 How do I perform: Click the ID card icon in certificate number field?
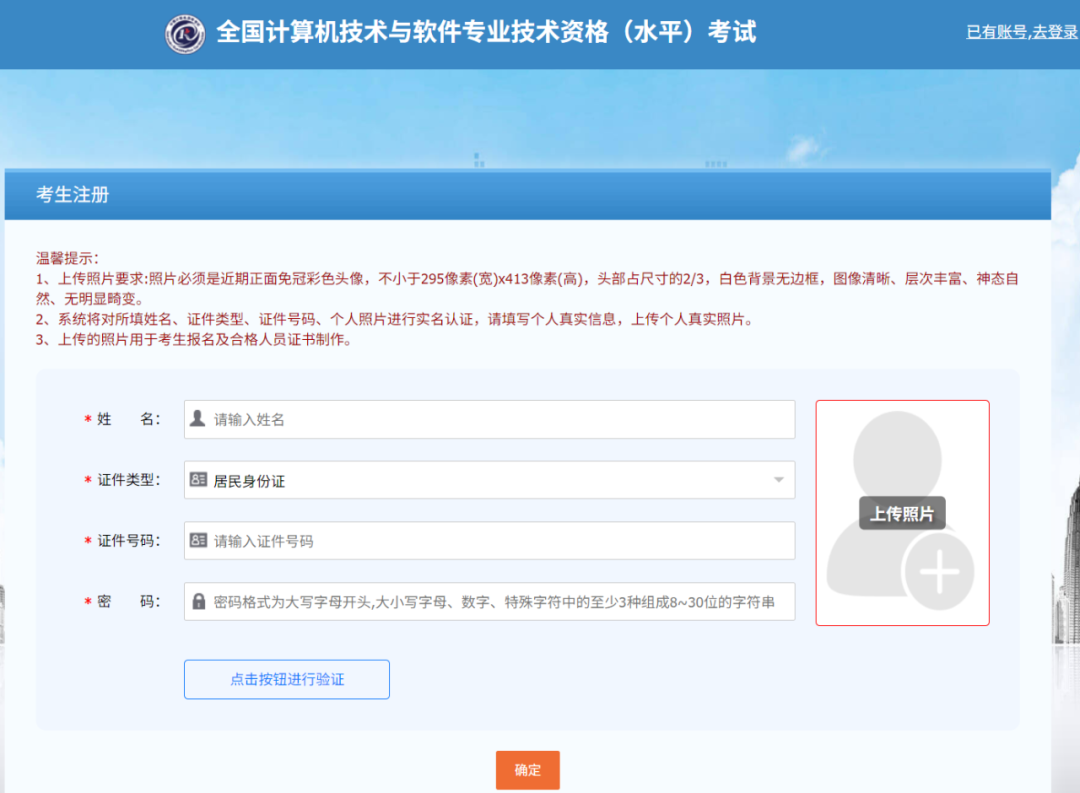(x=198, y=540)
